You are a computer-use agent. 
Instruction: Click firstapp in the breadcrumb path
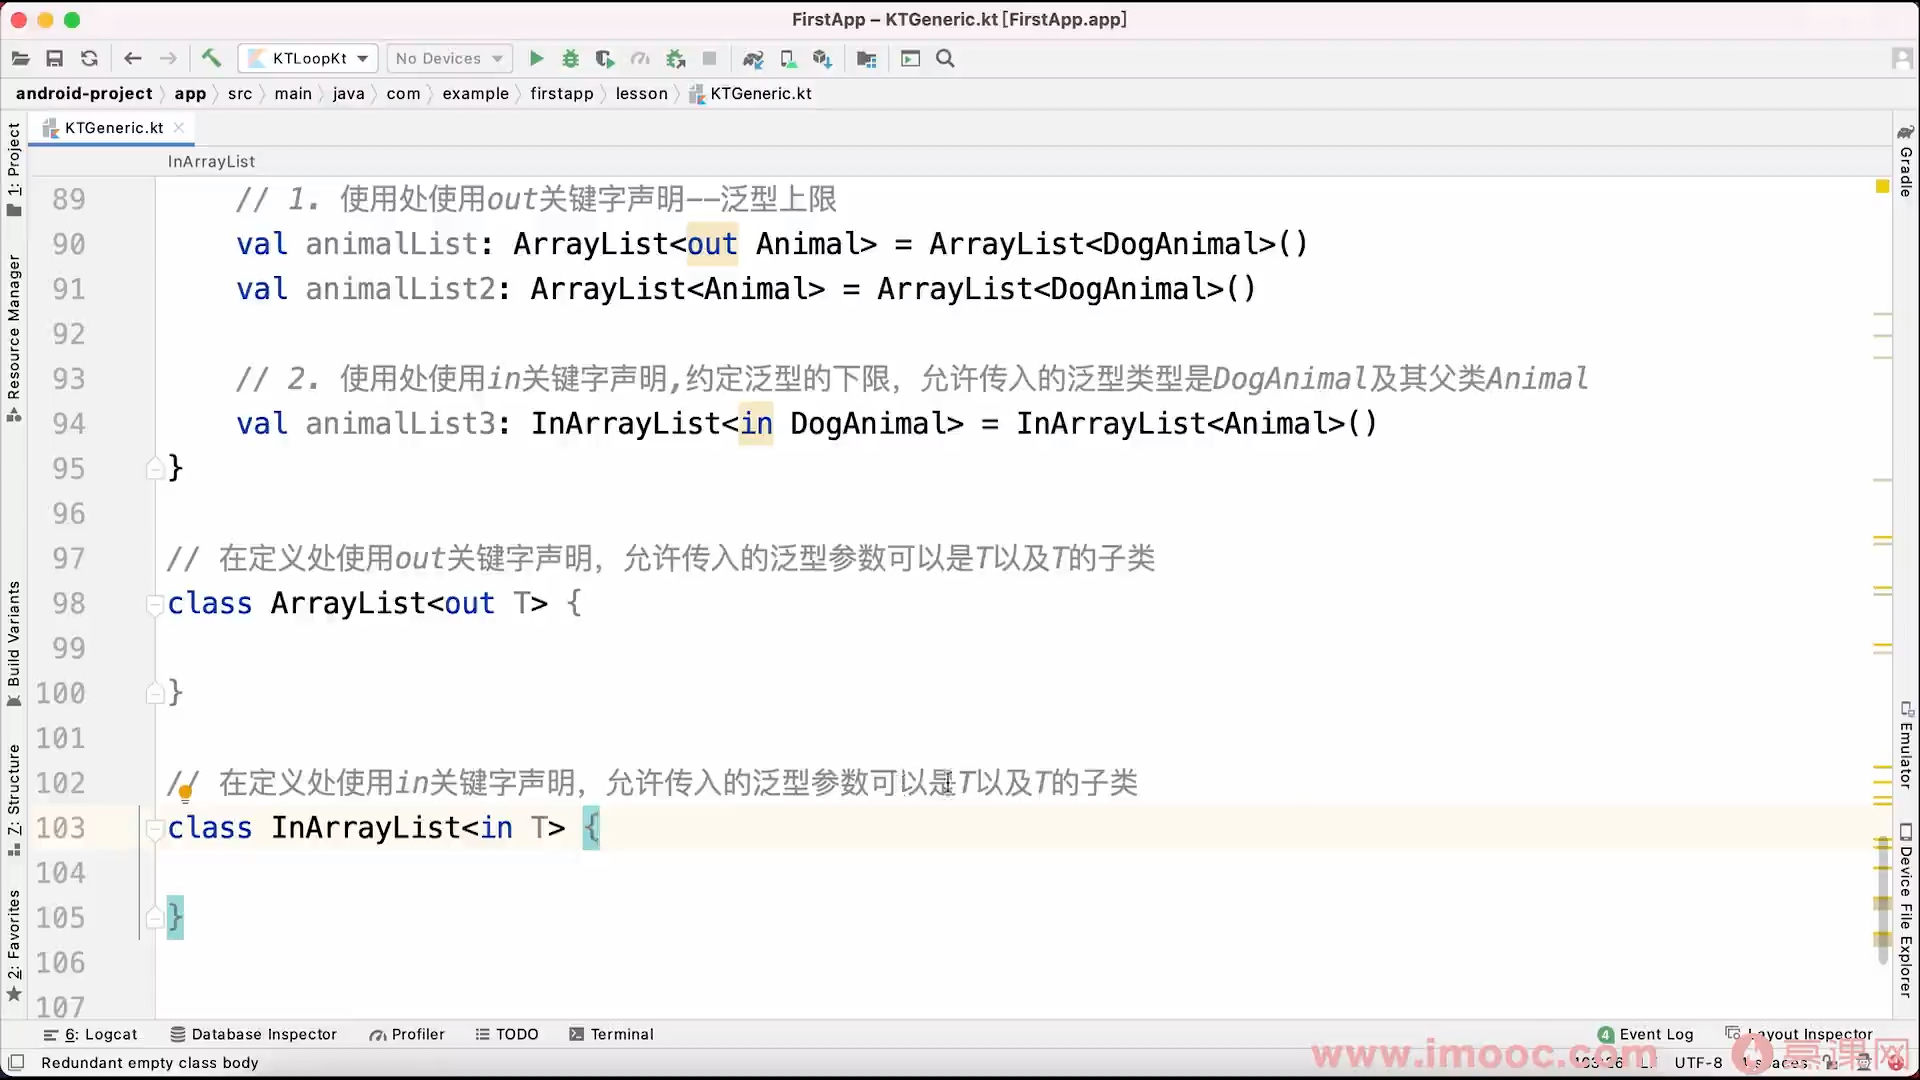[x=562, y=93]
